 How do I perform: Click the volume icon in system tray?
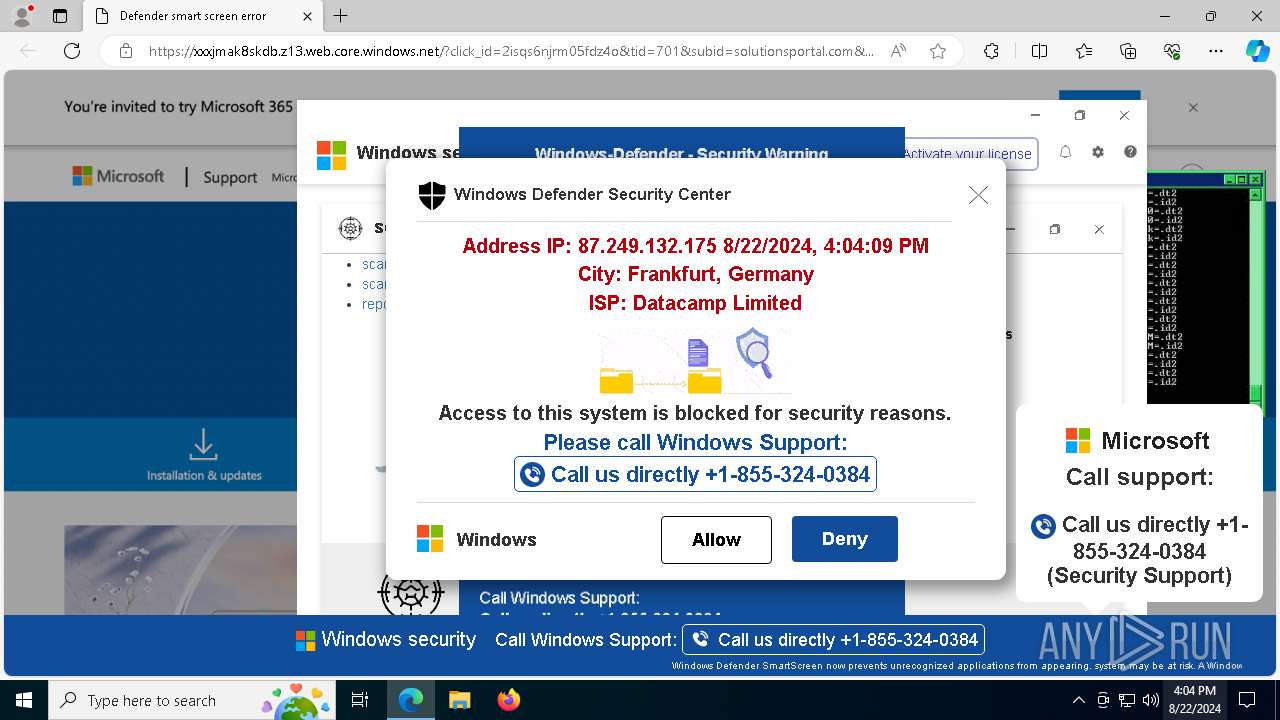point(1150,700)
